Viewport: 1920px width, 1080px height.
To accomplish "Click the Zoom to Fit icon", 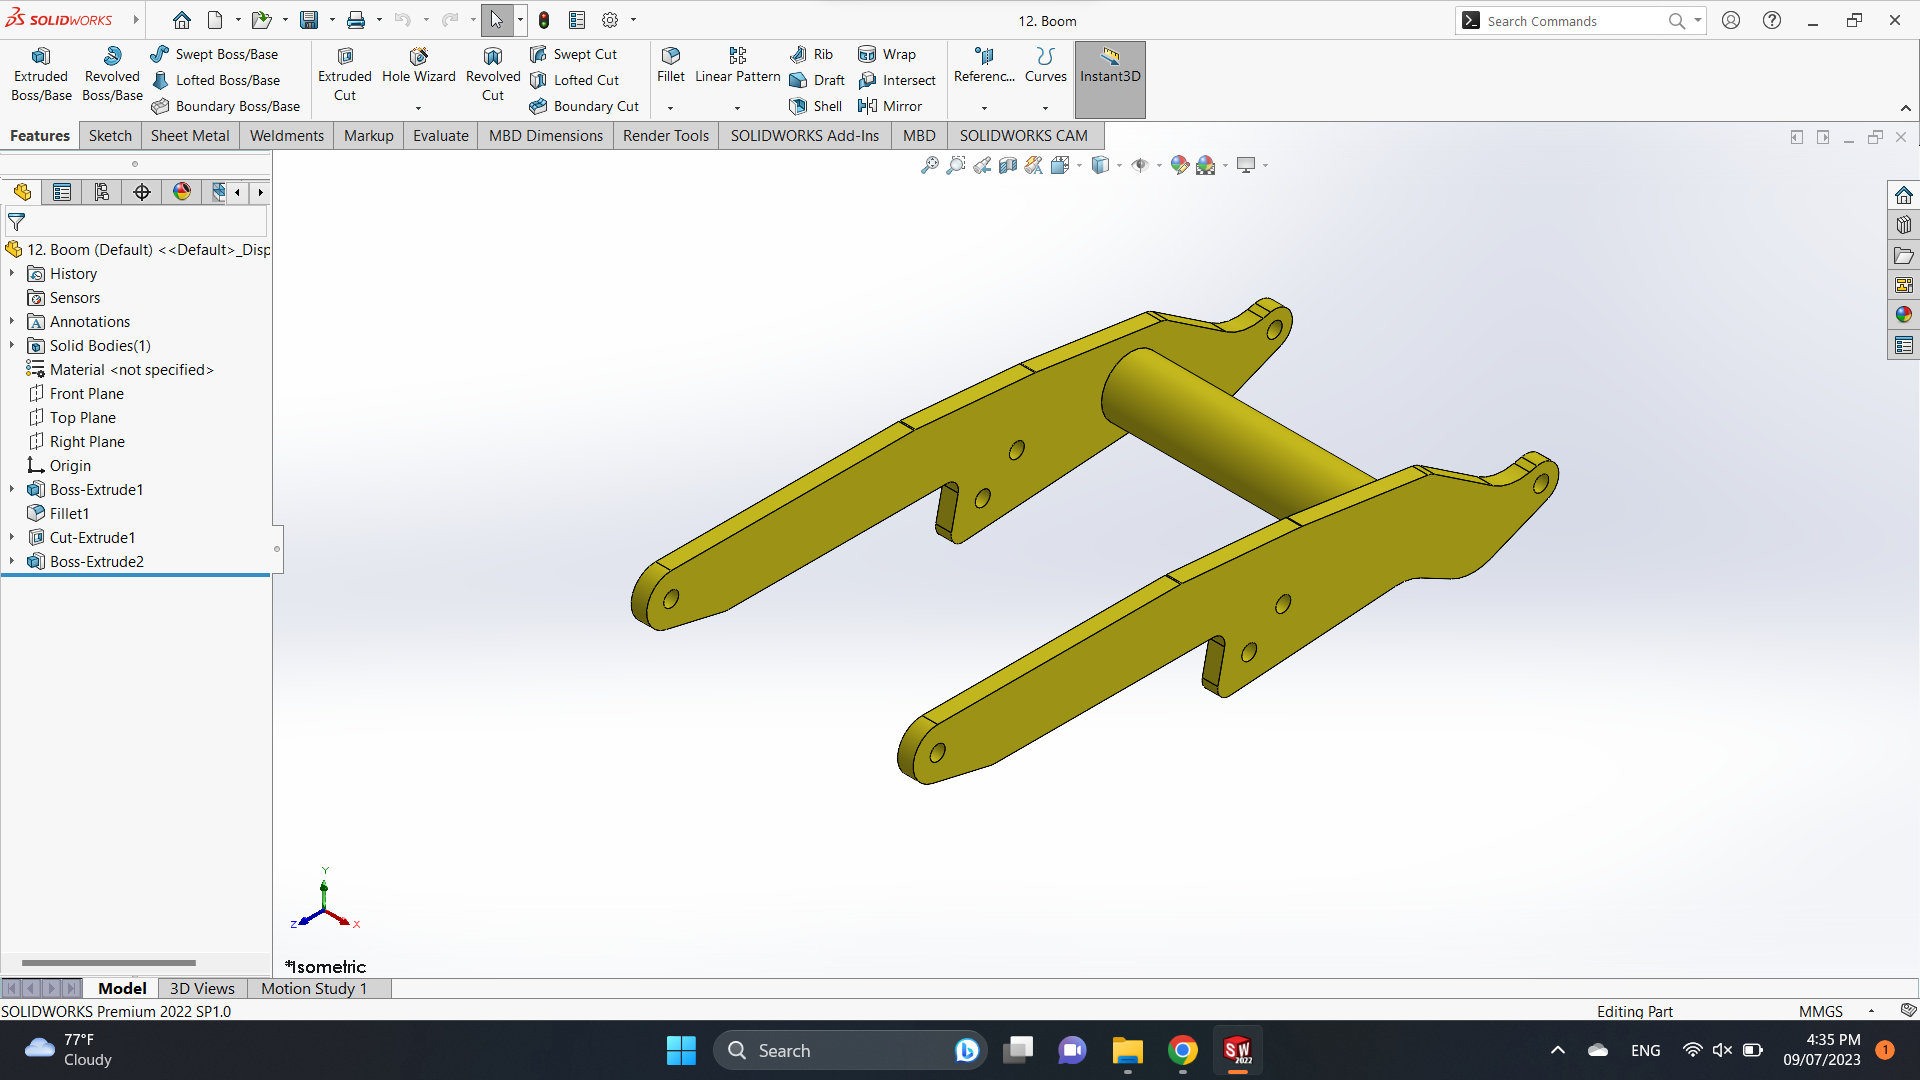I will click(x=929, y=165).
